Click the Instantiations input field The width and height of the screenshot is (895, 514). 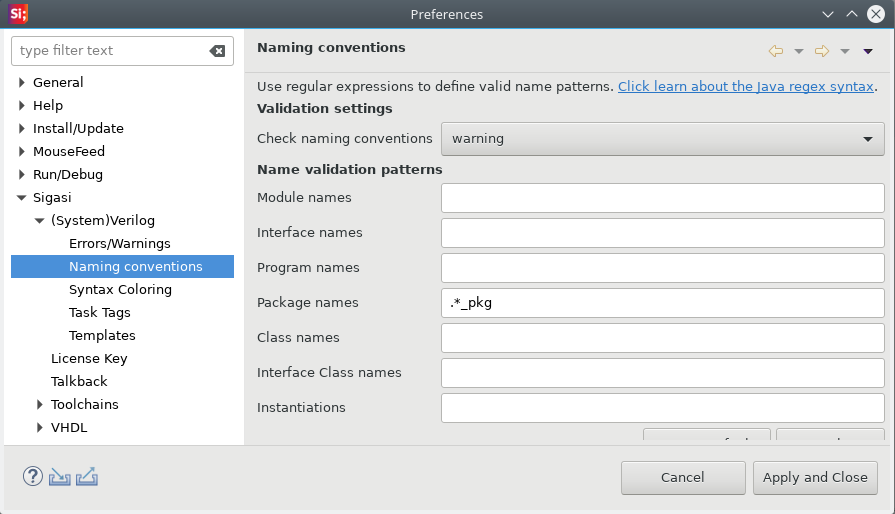tap(663, 408)
